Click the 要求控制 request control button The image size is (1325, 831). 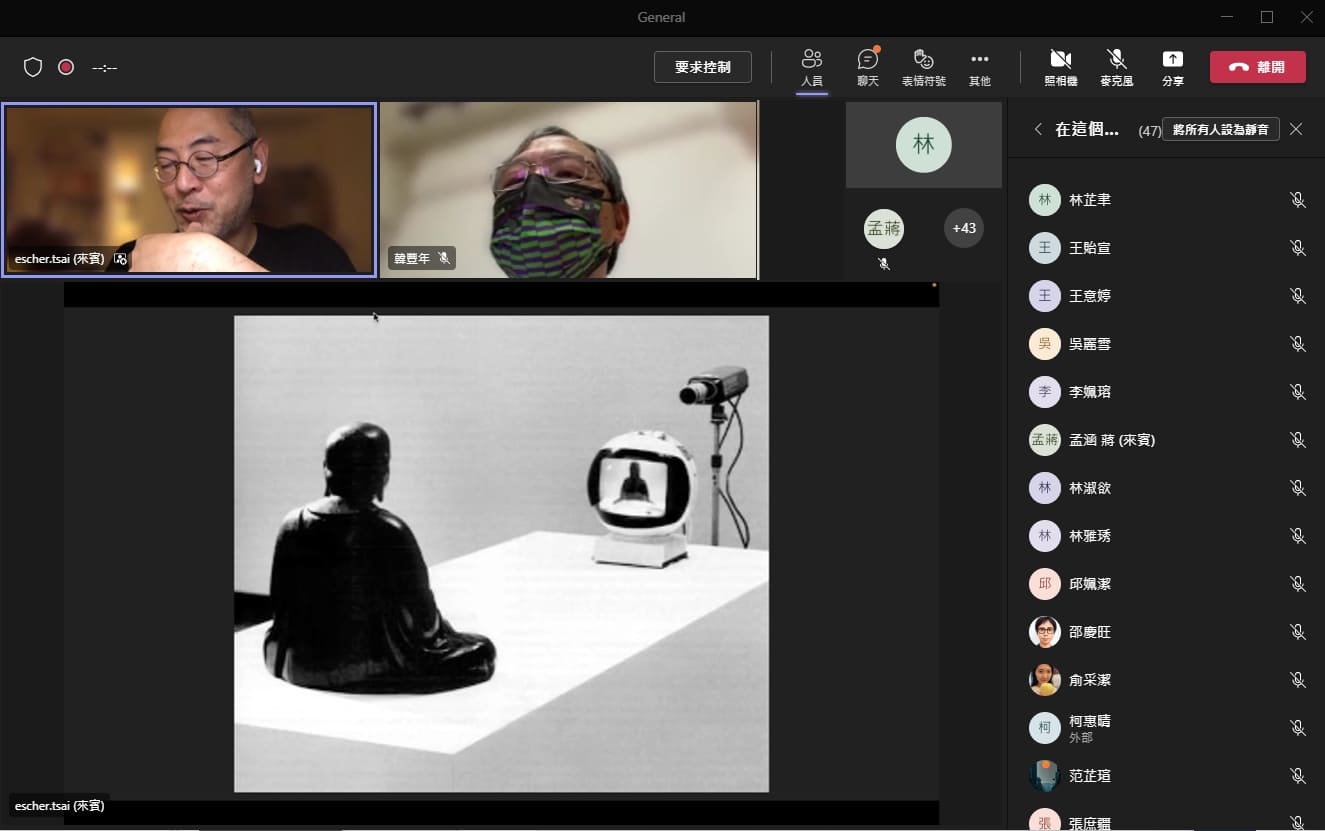702,67
